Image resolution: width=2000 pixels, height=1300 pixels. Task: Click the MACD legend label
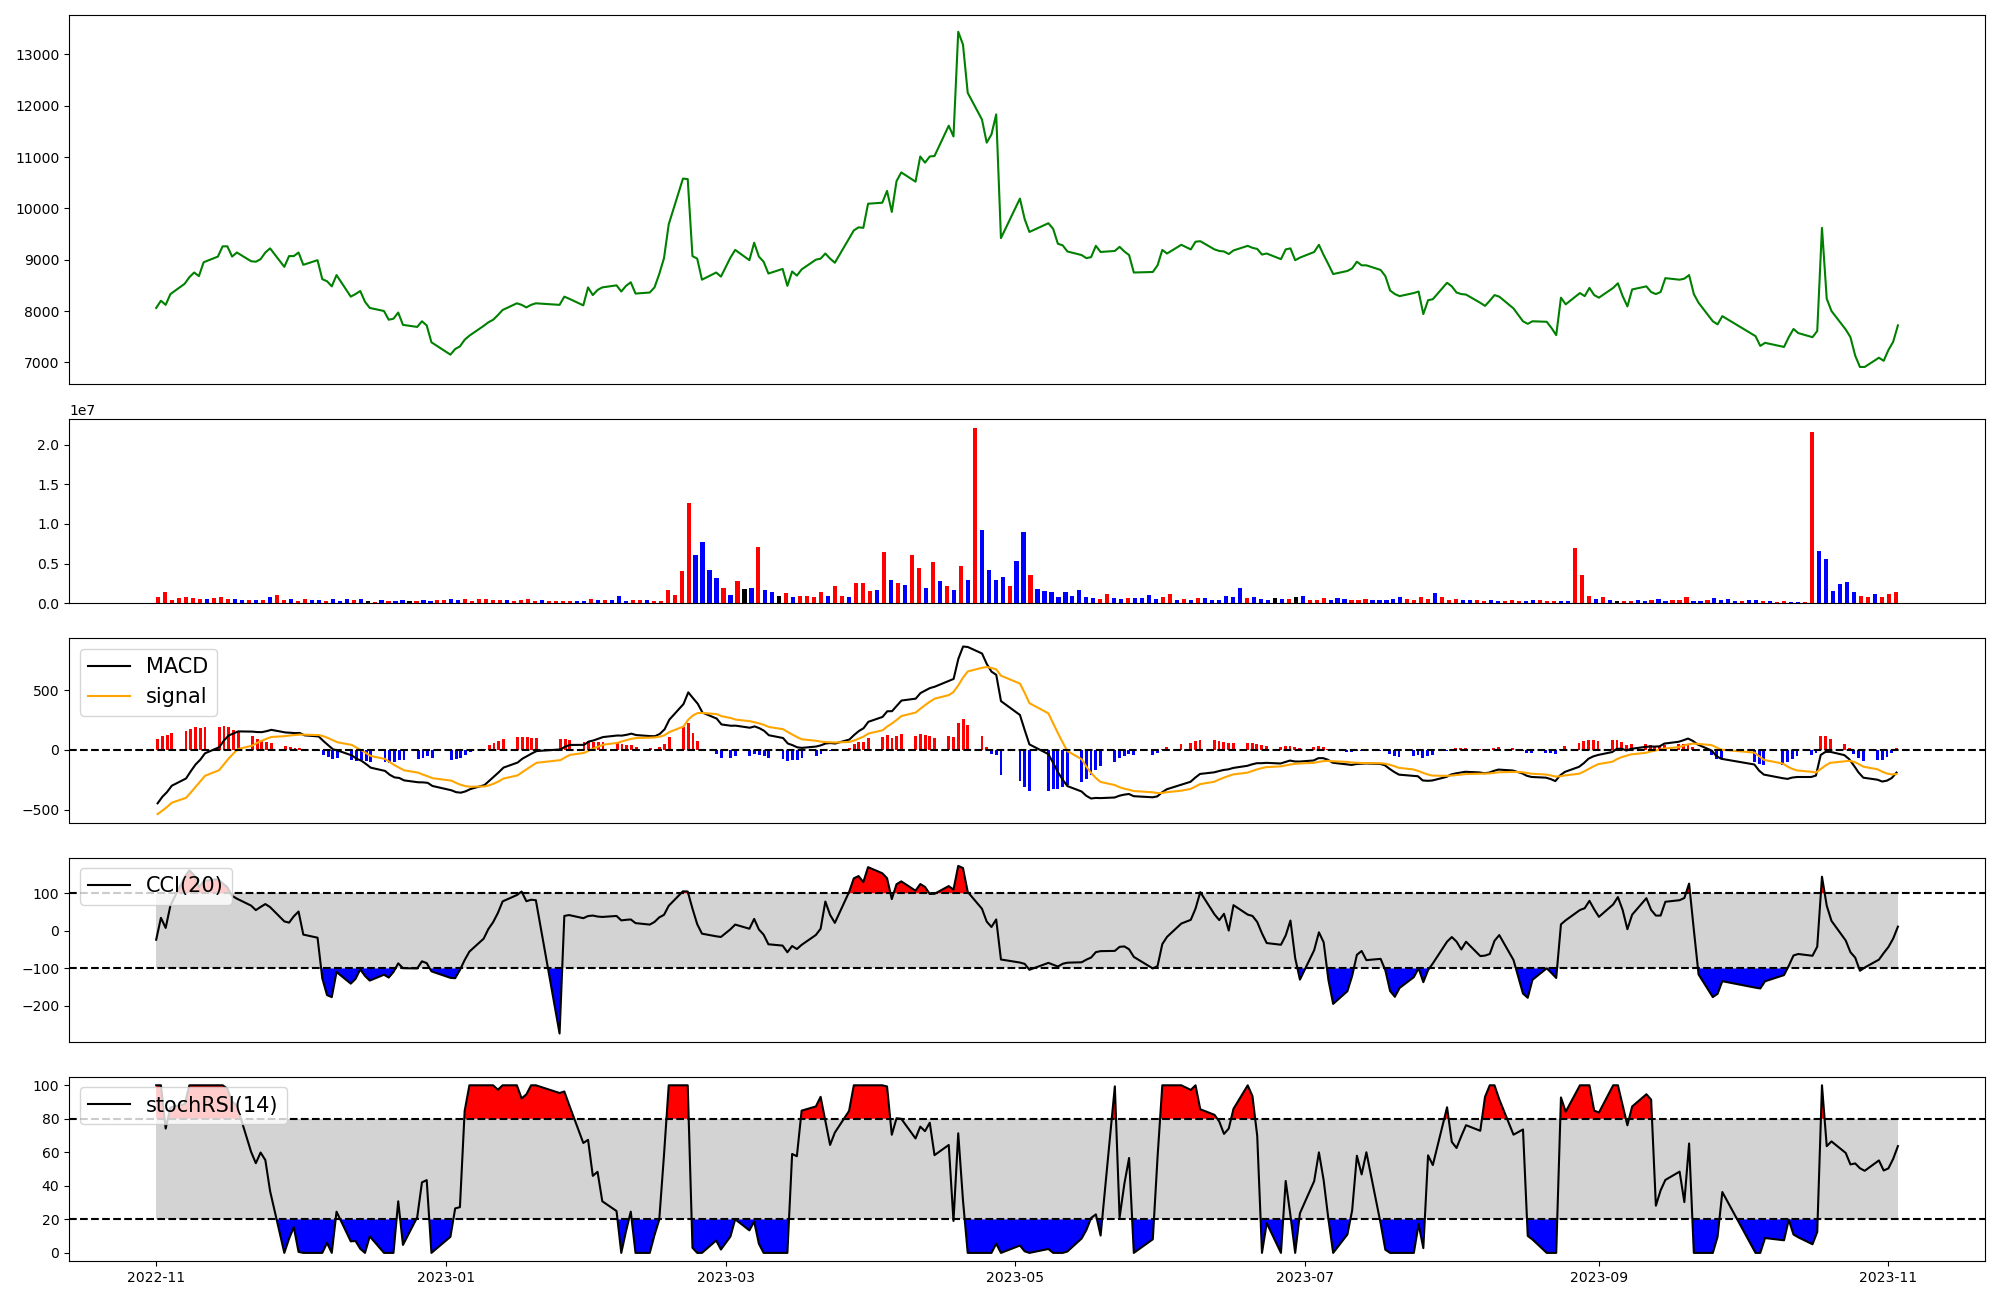tap(176, 666)
